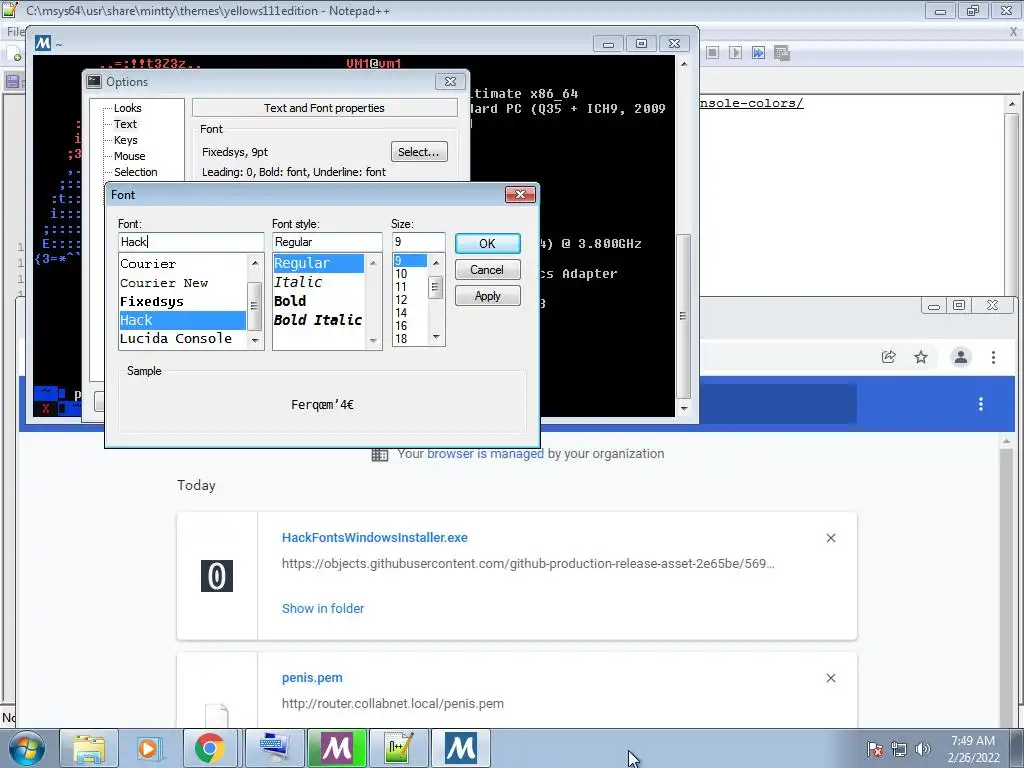Open File menu in Notepad++
The image size is (1024, 768).
point(14,31)
